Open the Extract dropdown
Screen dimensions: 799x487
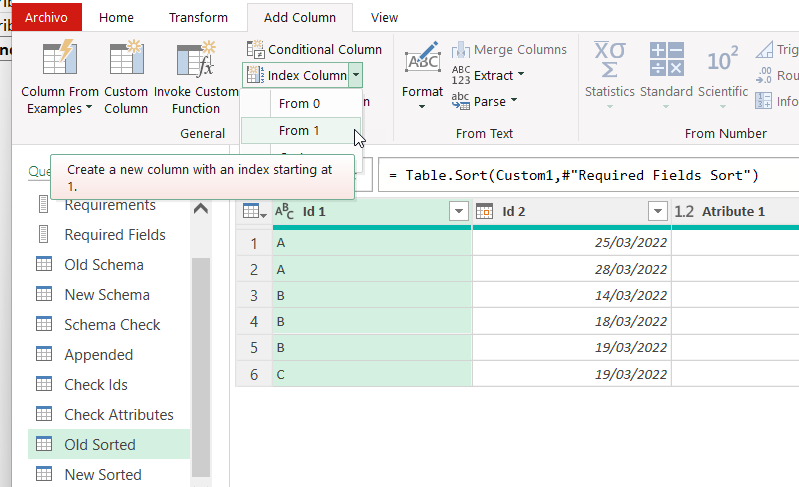click(488, 75)
